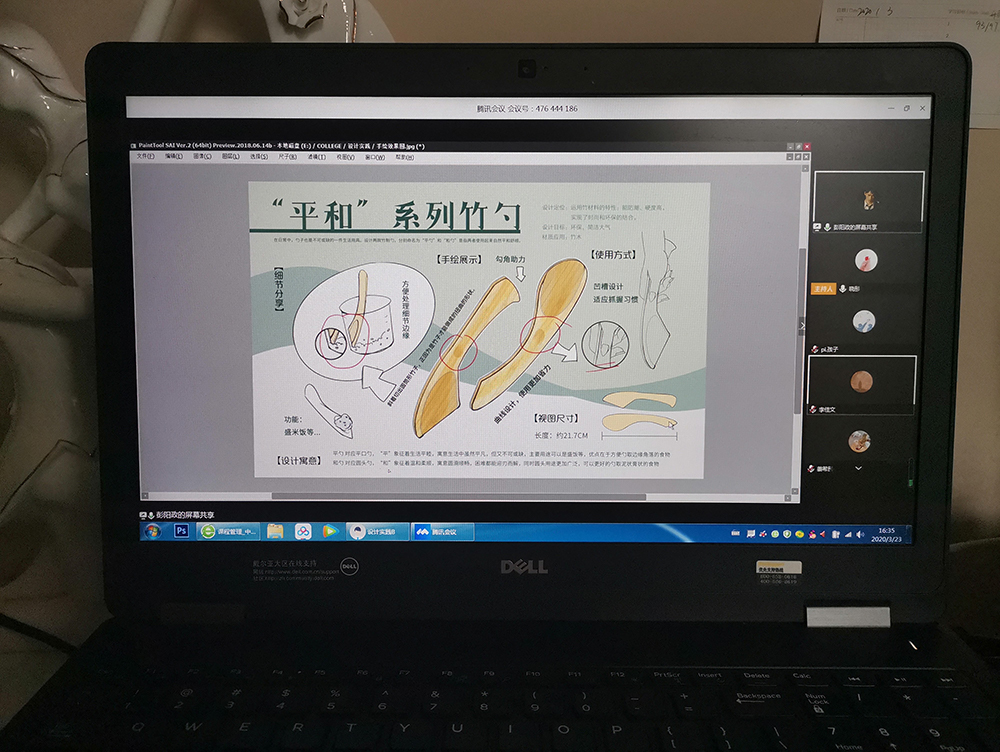Expand the participant list down chevron
The width and height of the screenshot is (1000, 752).
point(858,468)
